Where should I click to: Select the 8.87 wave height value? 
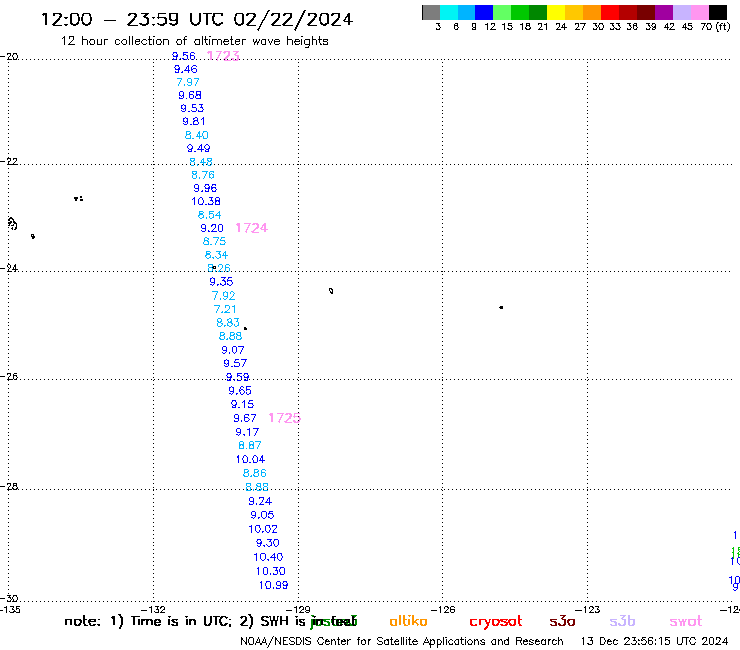click(250, 446)
